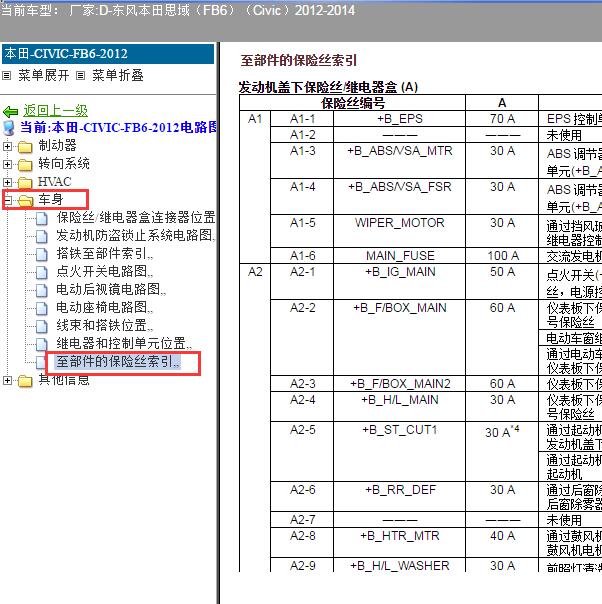Open 线束和搭铁位置 document
This screenshot has width=602, height=604.
click(x=105, y=325)
